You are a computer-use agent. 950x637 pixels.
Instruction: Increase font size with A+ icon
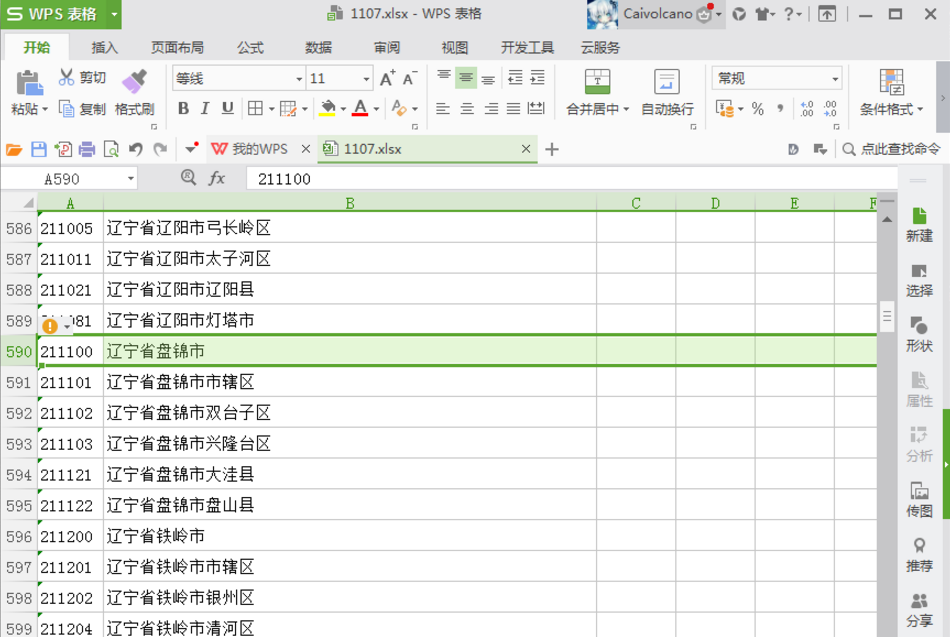tap(388, 78)
